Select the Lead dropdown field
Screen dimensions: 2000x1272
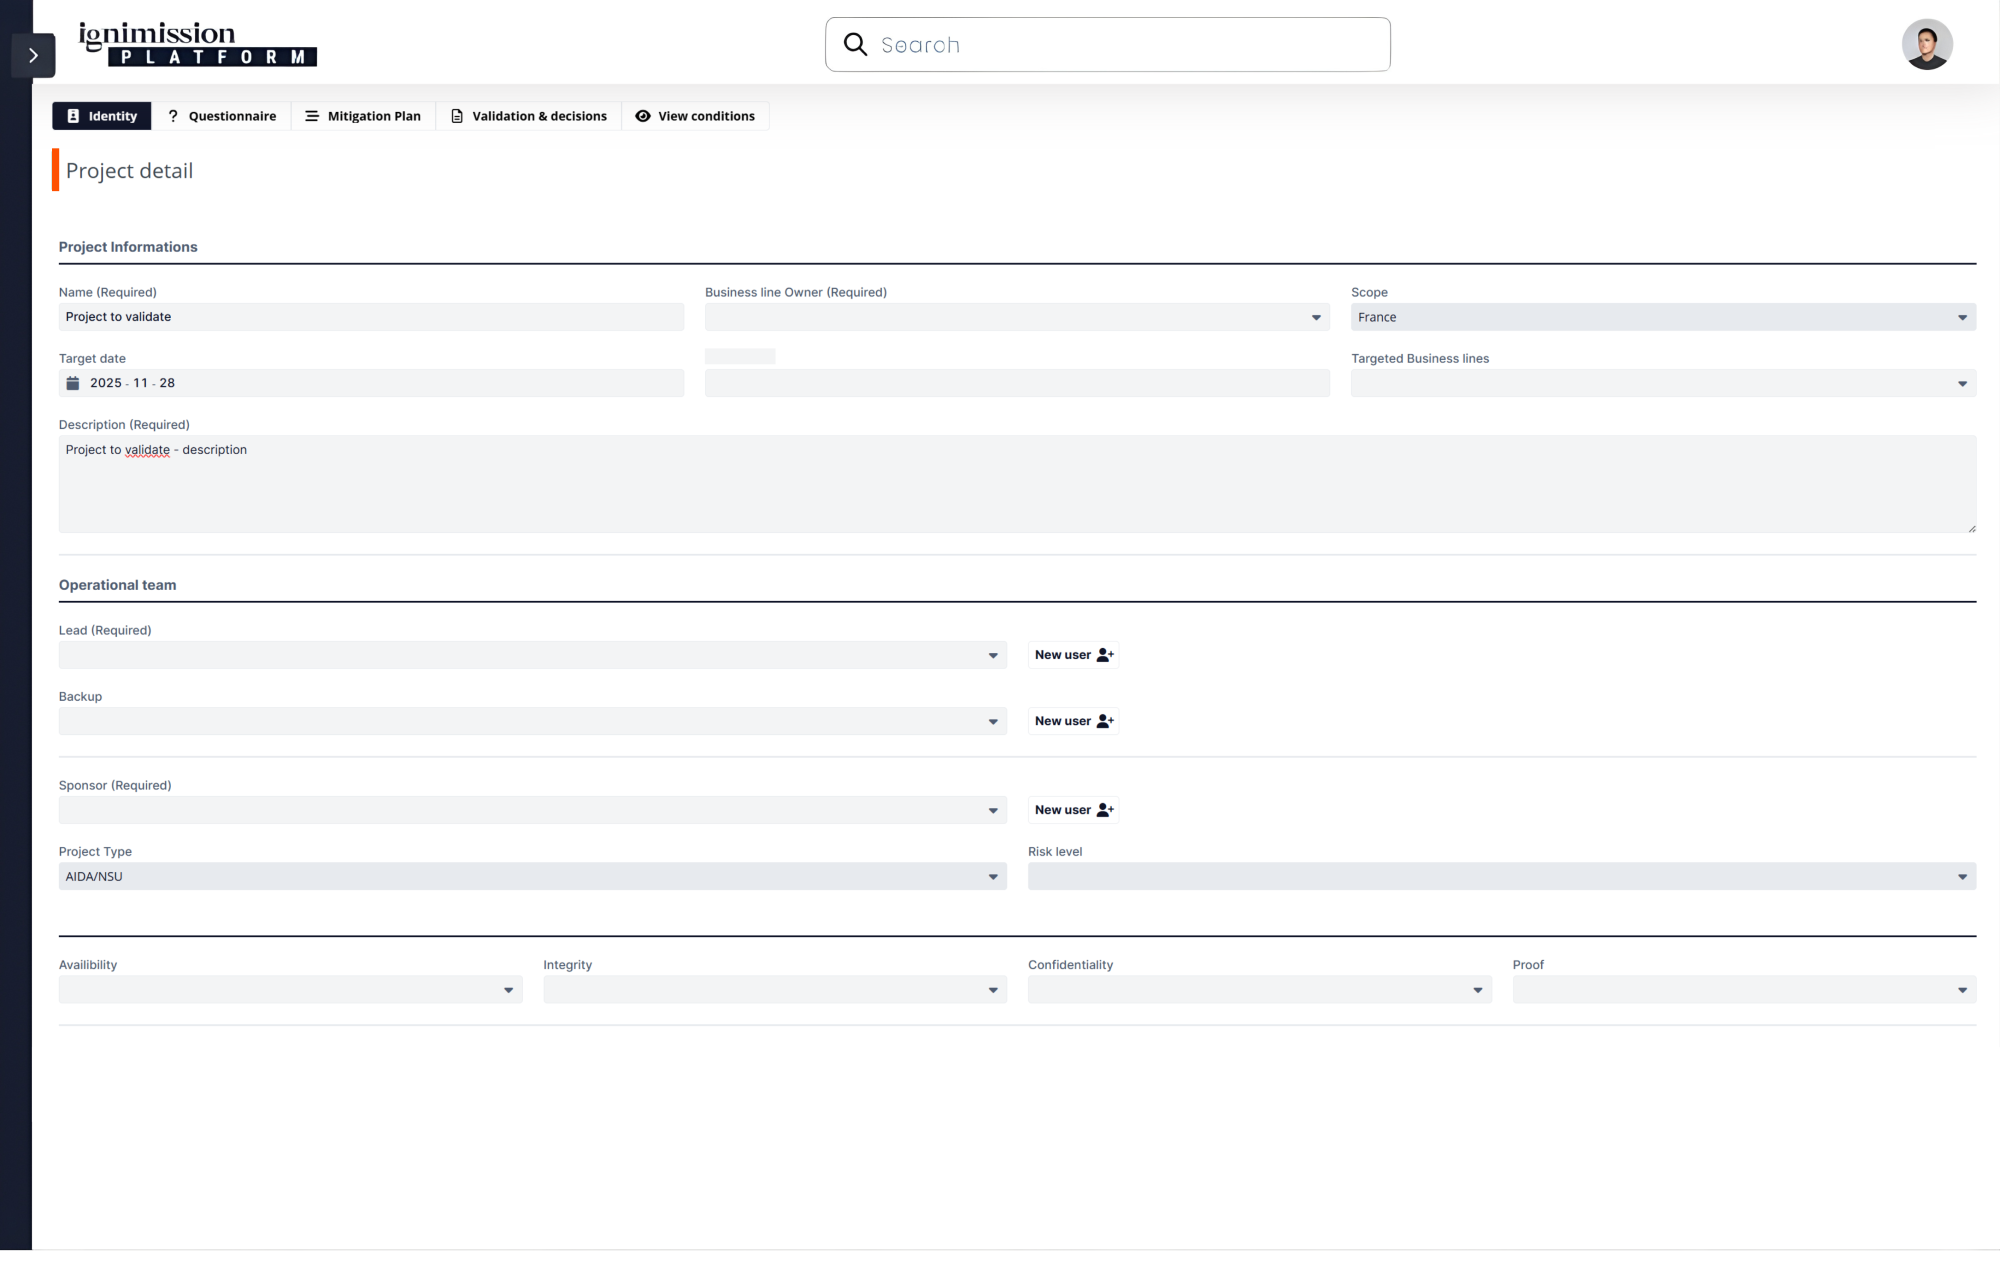tap(532, 655)
